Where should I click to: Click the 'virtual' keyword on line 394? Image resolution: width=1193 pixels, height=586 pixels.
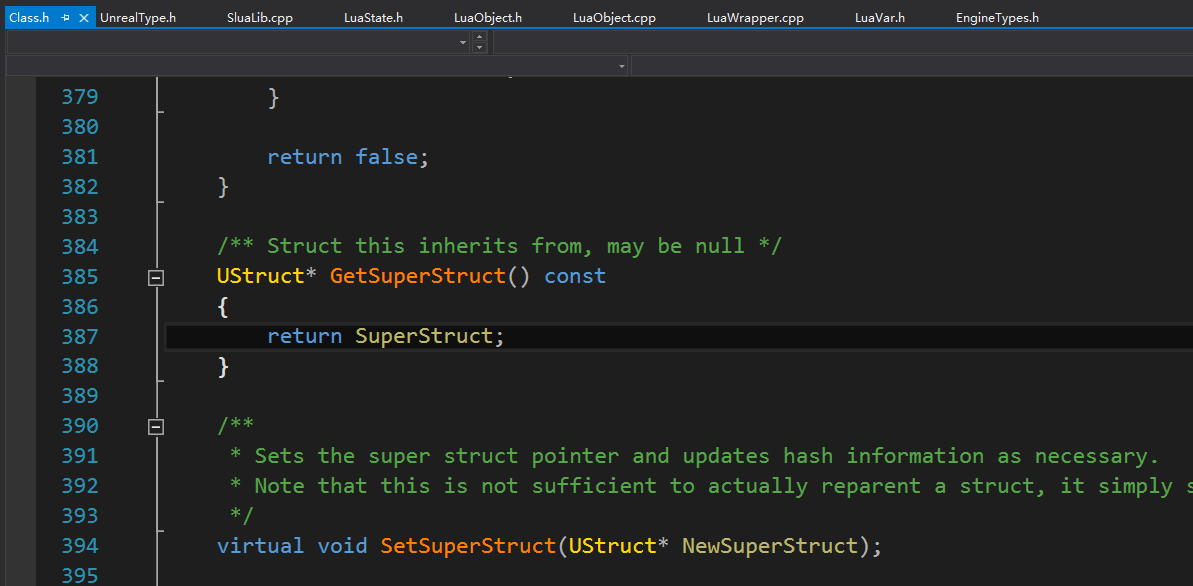click(260, 546)
